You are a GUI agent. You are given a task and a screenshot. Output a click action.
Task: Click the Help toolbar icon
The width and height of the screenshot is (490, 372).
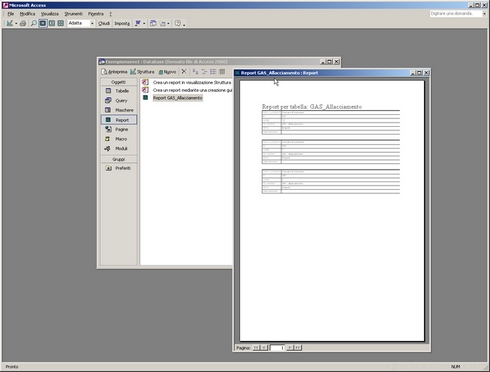[x=178, y=23]
